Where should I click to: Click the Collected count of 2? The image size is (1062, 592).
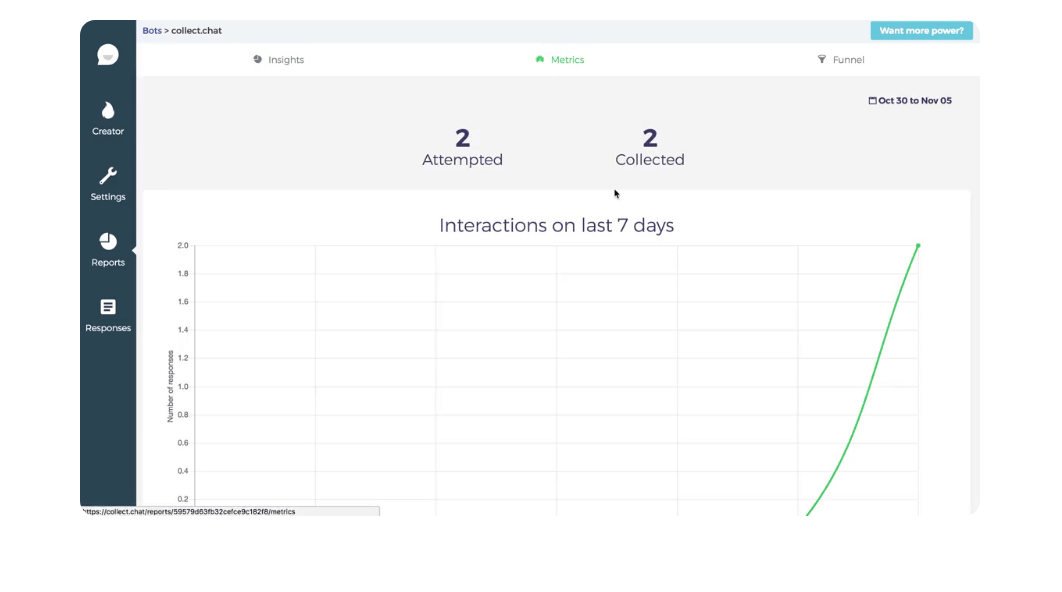[x=650, y=138]
